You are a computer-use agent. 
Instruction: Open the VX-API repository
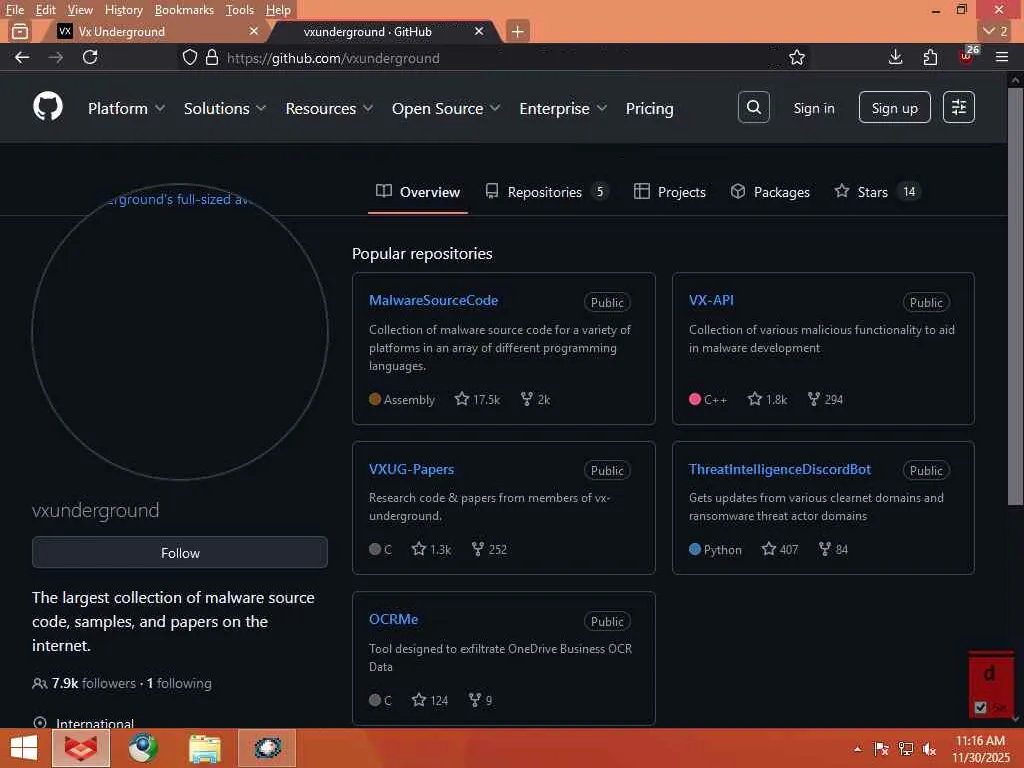(711, 300)
